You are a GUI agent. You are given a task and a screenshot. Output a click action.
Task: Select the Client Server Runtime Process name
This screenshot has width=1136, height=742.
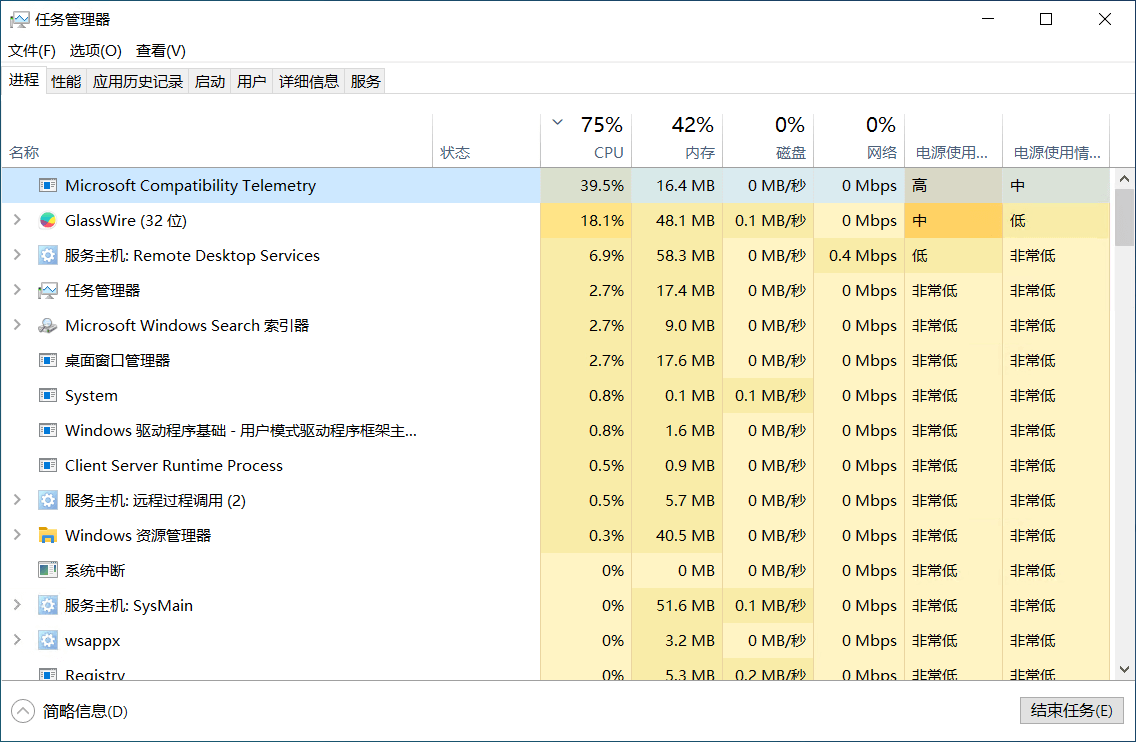174,465
